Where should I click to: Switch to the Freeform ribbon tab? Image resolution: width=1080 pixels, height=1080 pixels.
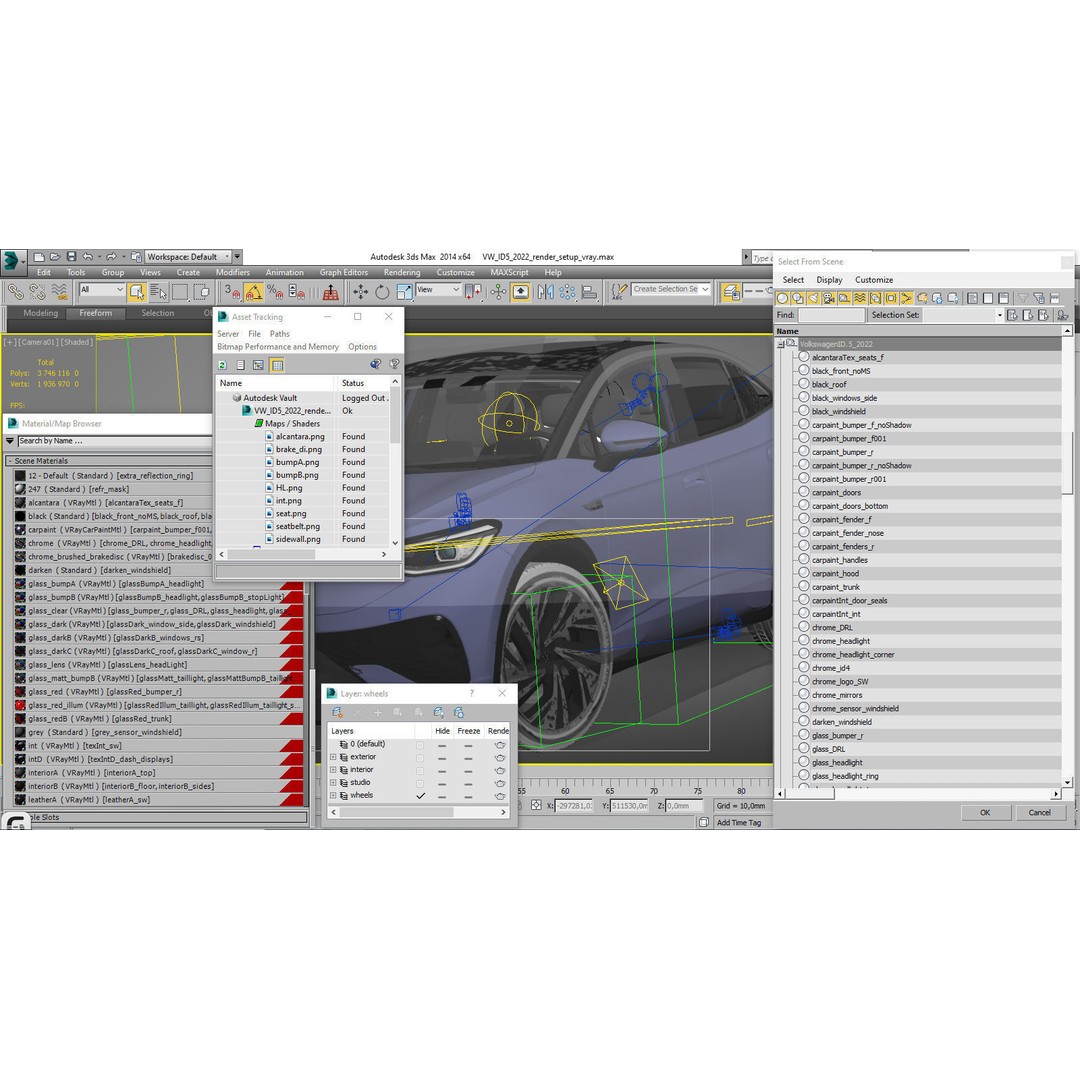(95, 313)
